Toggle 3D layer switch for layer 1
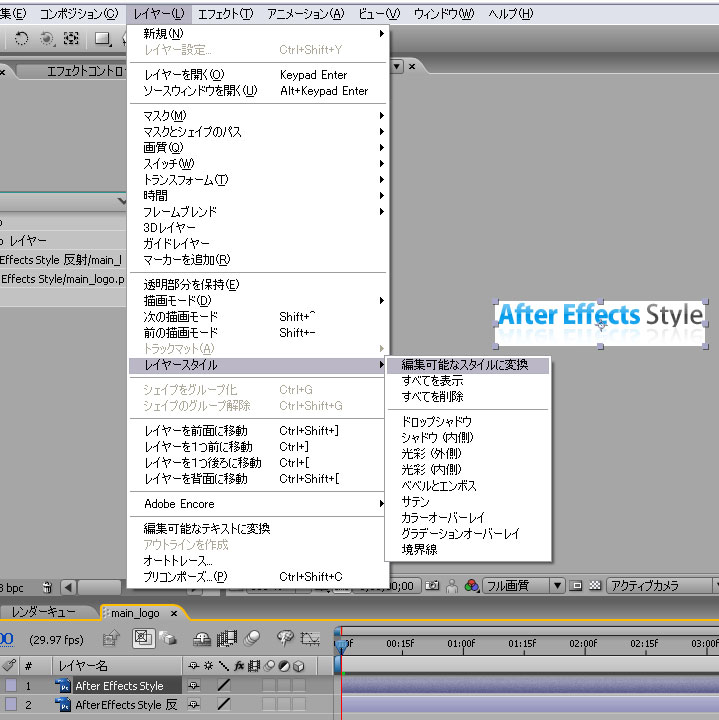The height and width of the screenshot is (720, 719). click(299, 686)
